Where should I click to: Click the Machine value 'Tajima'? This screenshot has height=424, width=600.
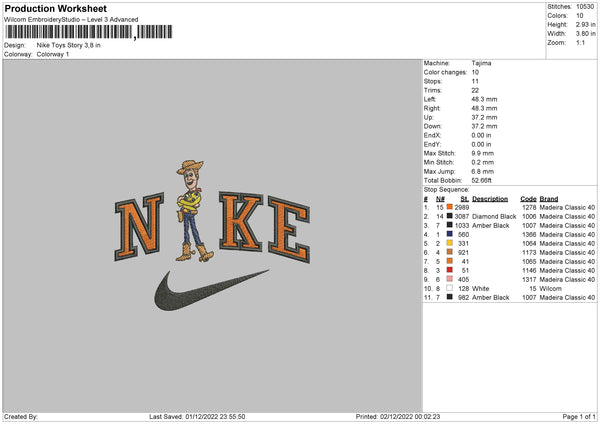[x=481, y=63]
